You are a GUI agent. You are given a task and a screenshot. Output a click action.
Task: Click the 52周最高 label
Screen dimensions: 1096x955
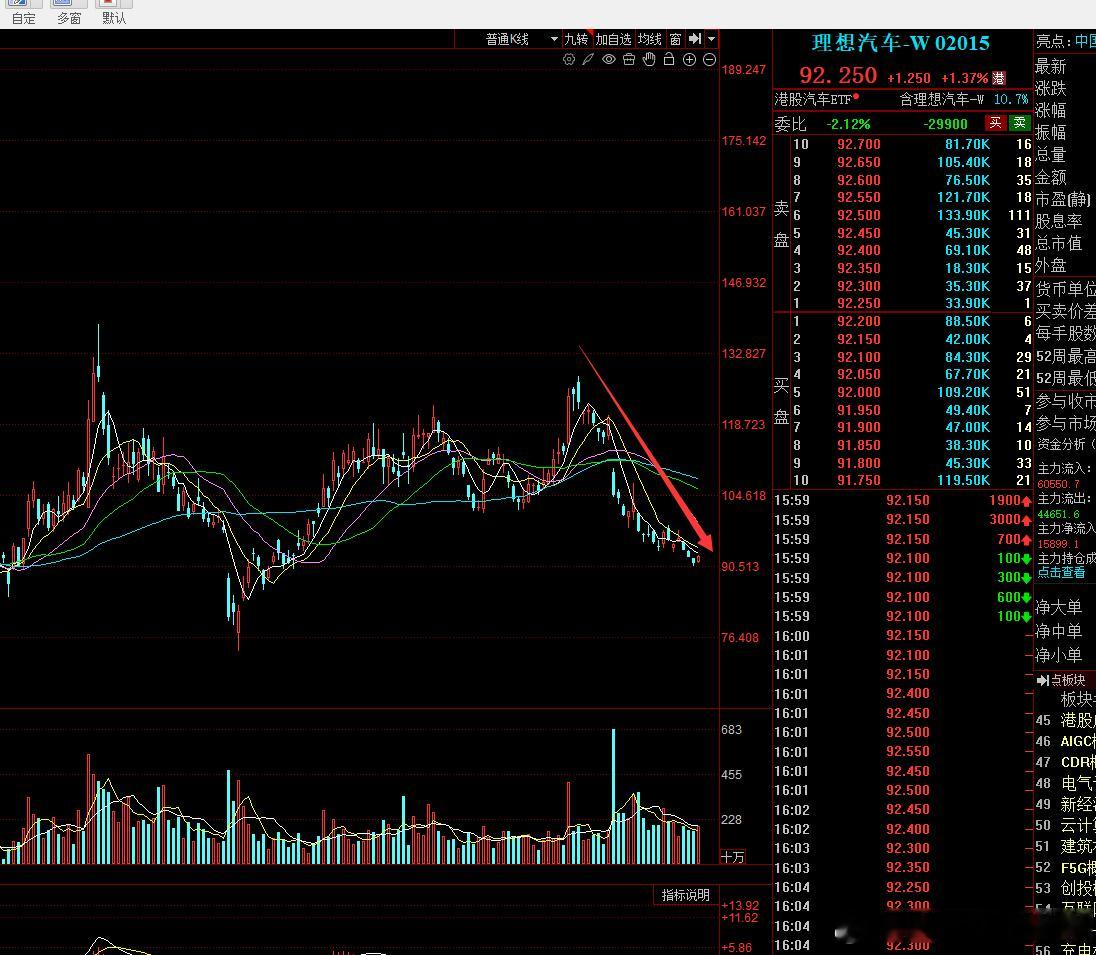click(1065, 357)
